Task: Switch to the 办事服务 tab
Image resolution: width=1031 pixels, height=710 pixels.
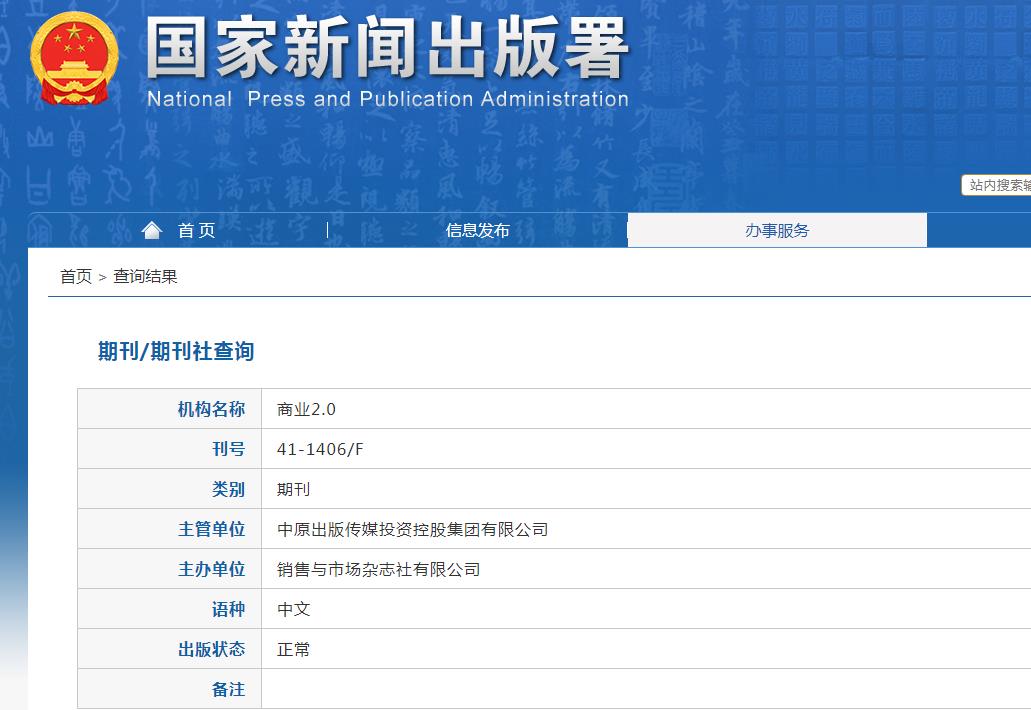Action: tap(777, 230)
